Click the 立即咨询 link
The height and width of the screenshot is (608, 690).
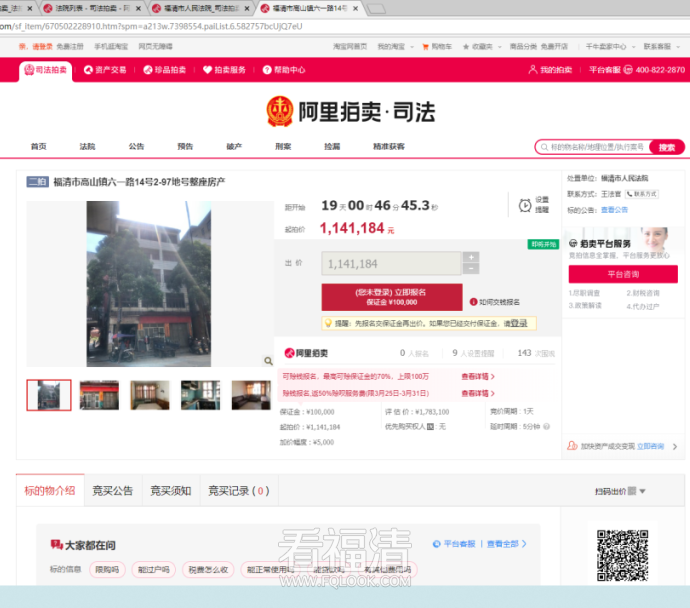tap(650, 446)
